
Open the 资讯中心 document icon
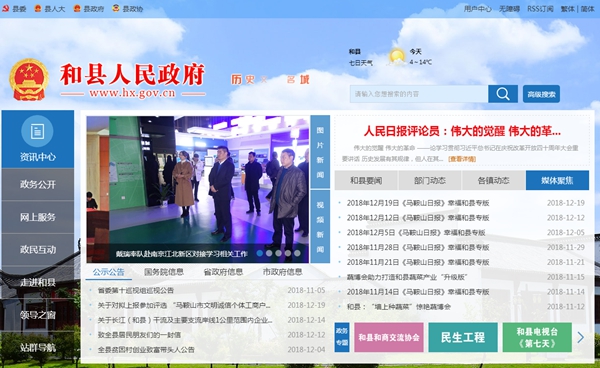click(x=38, y=131)
